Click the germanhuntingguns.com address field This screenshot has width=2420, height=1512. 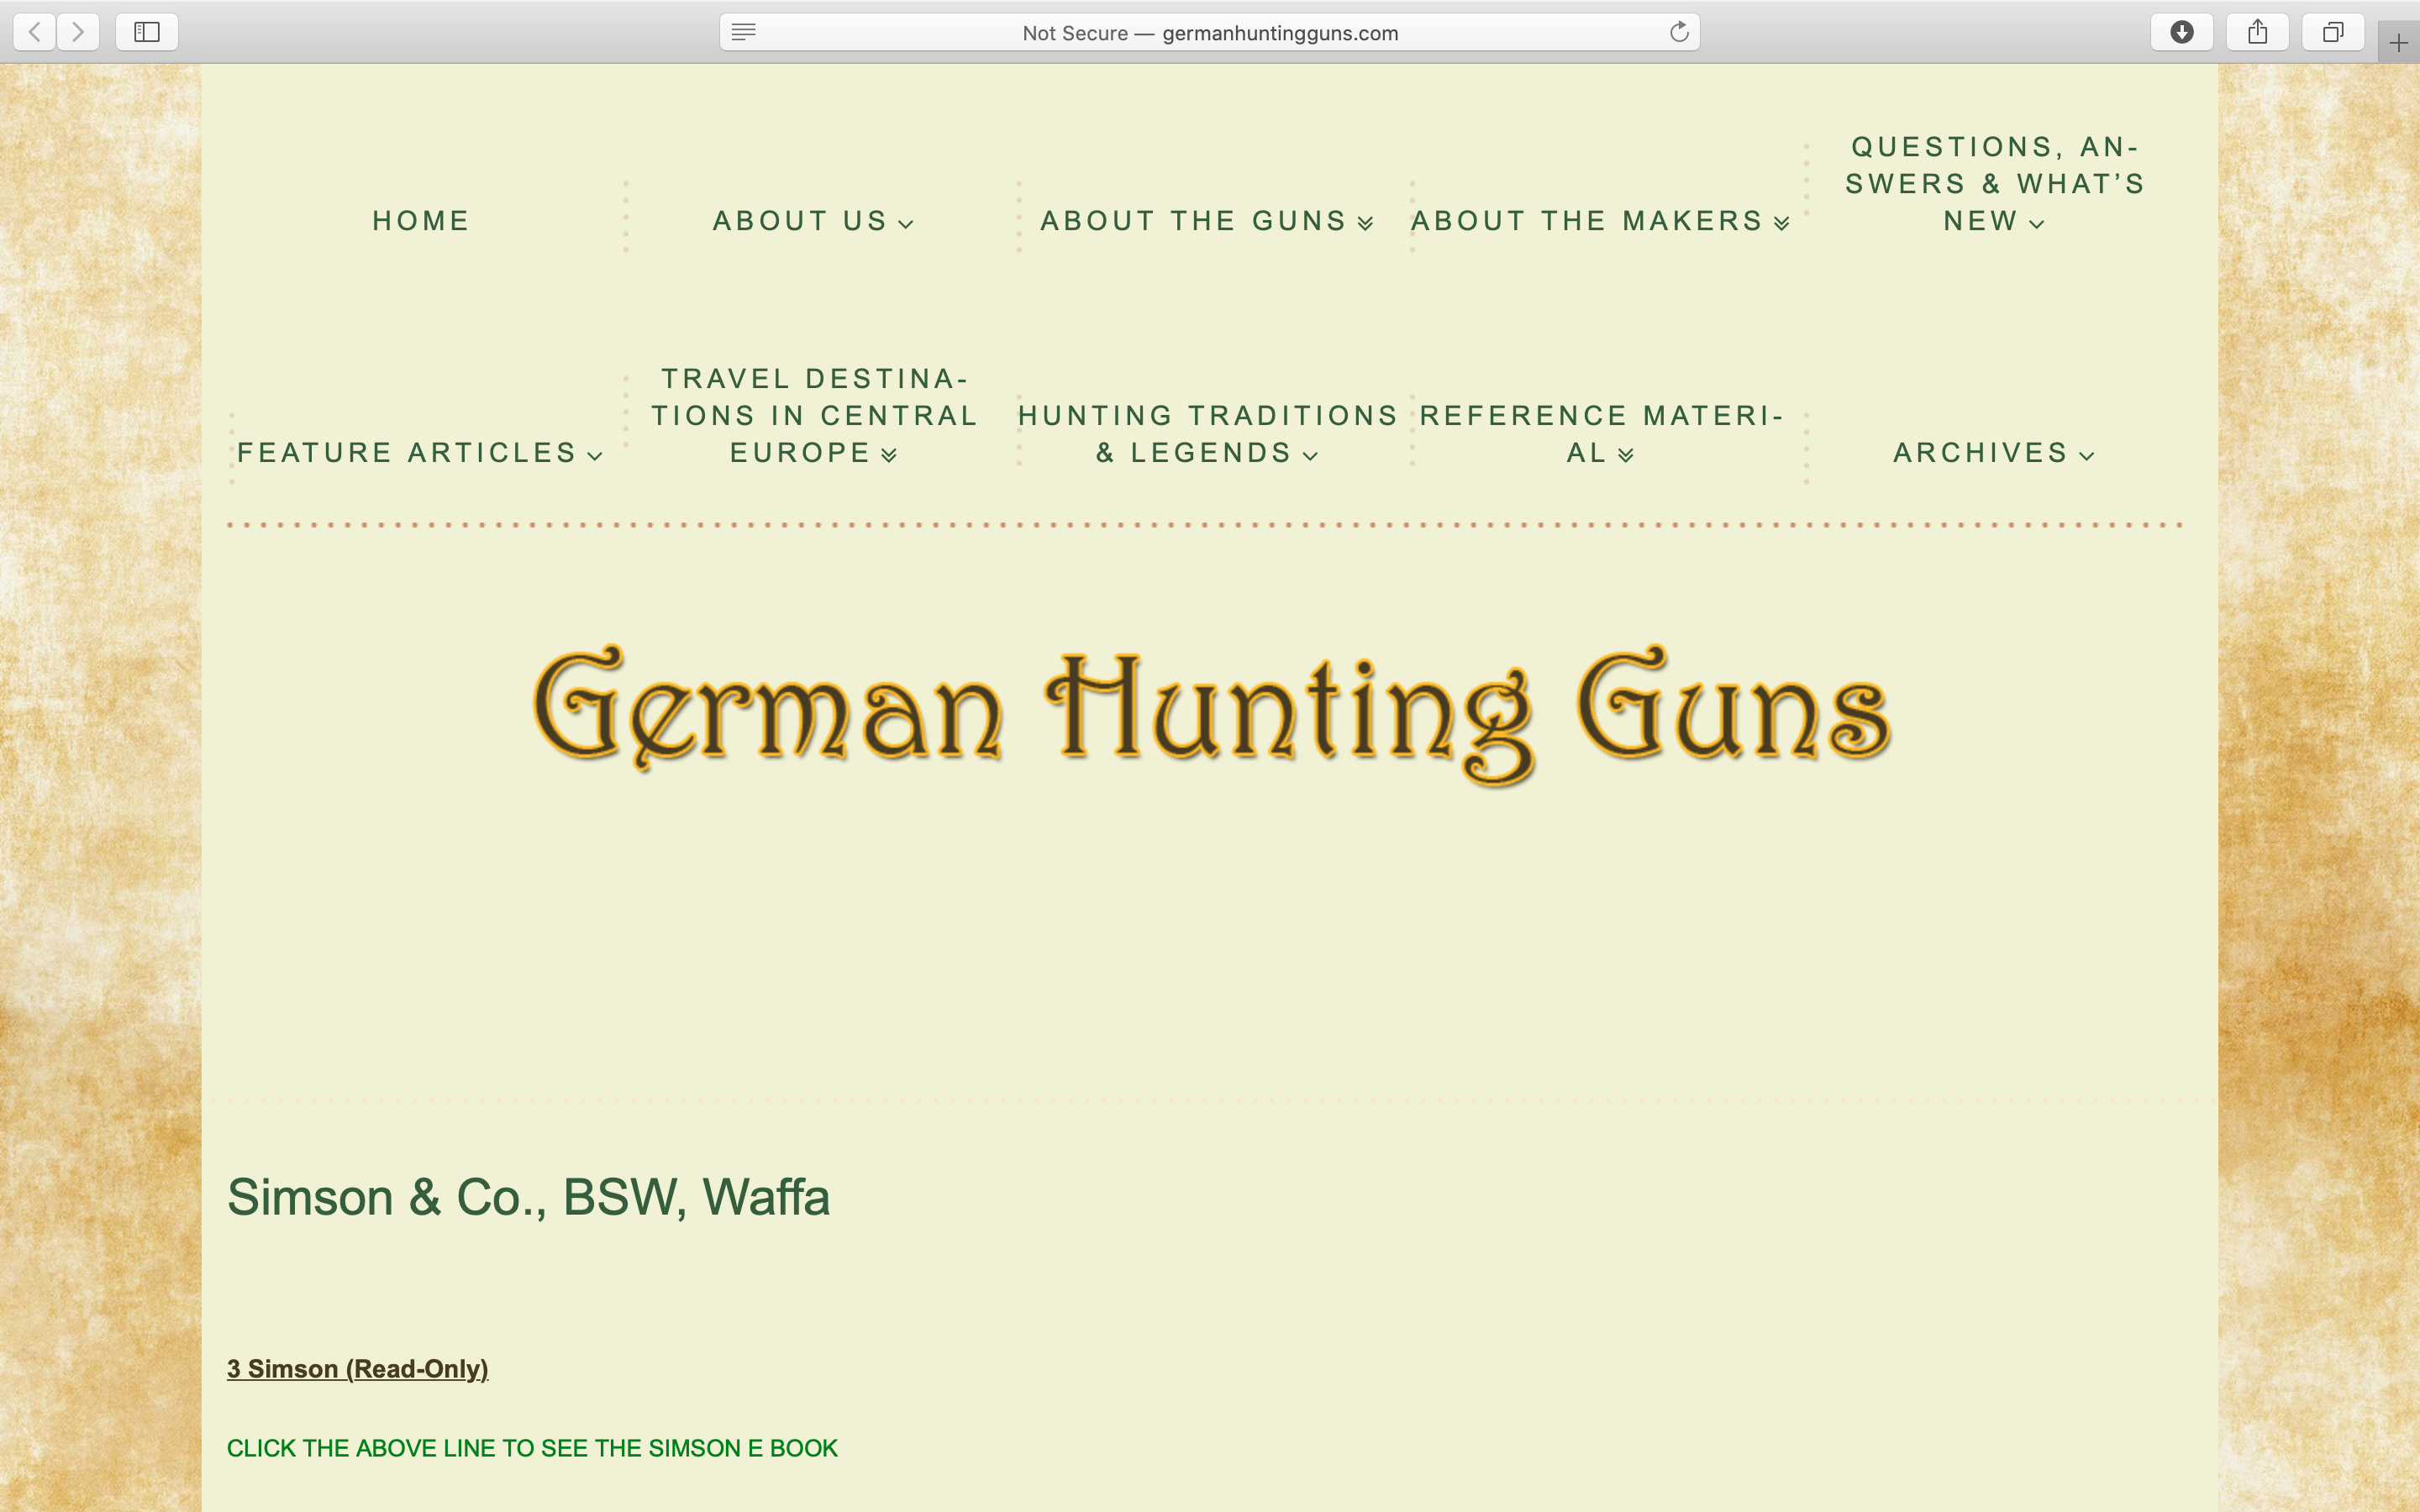coord(1210,32)
